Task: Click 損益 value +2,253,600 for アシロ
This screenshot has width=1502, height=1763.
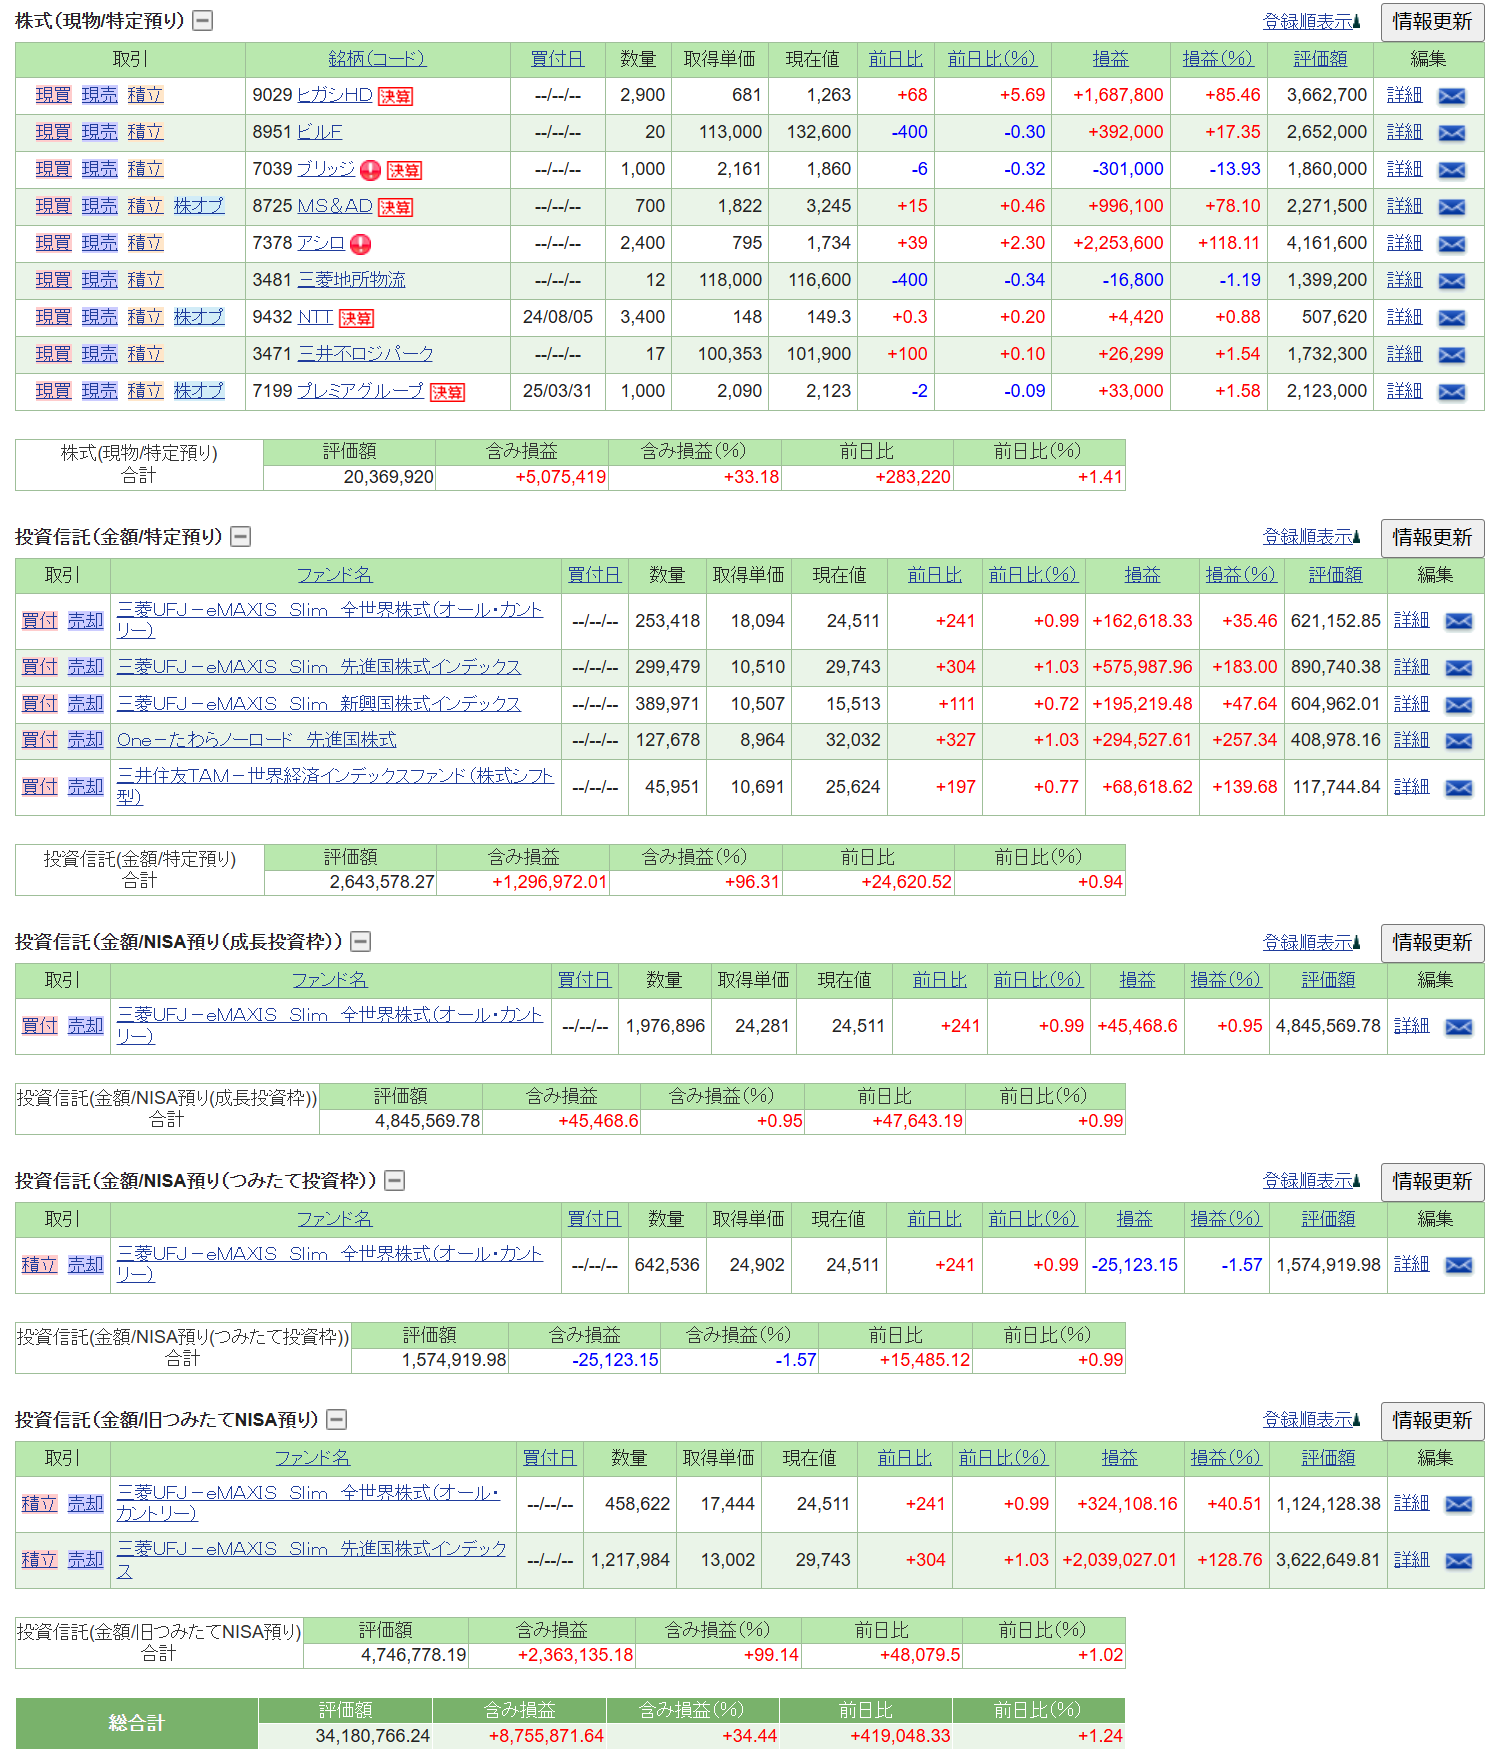Action: (1118, 243)
